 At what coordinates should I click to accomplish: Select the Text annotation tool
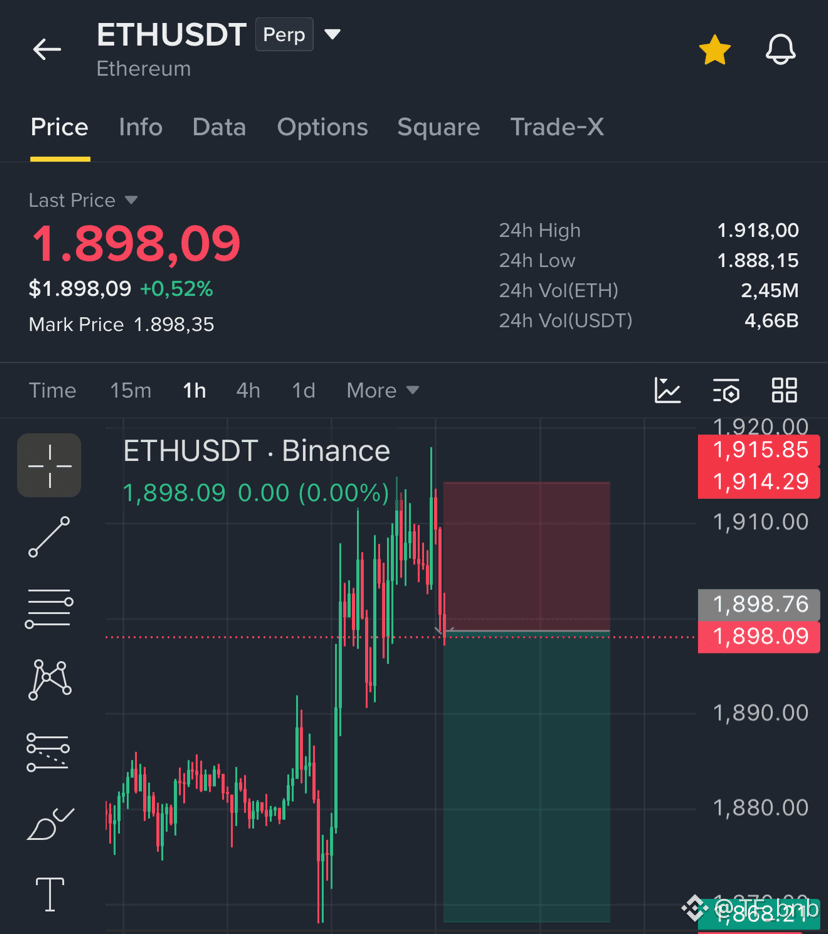point(50,895)
